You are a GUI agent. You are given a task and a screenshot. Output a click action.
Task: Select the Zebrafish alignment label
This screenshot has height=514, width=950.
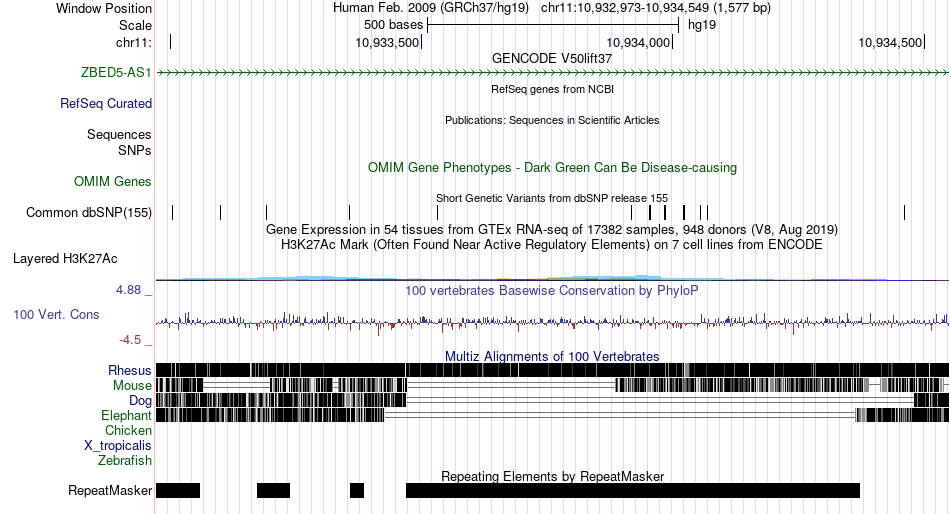coord(125,461)
